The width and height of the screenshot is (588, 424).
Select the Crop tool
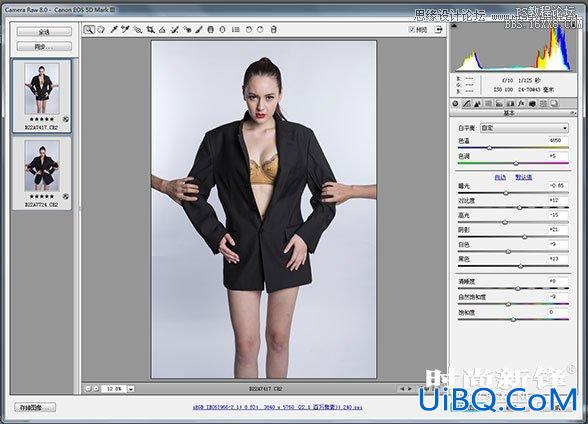(x=150, y=30)
